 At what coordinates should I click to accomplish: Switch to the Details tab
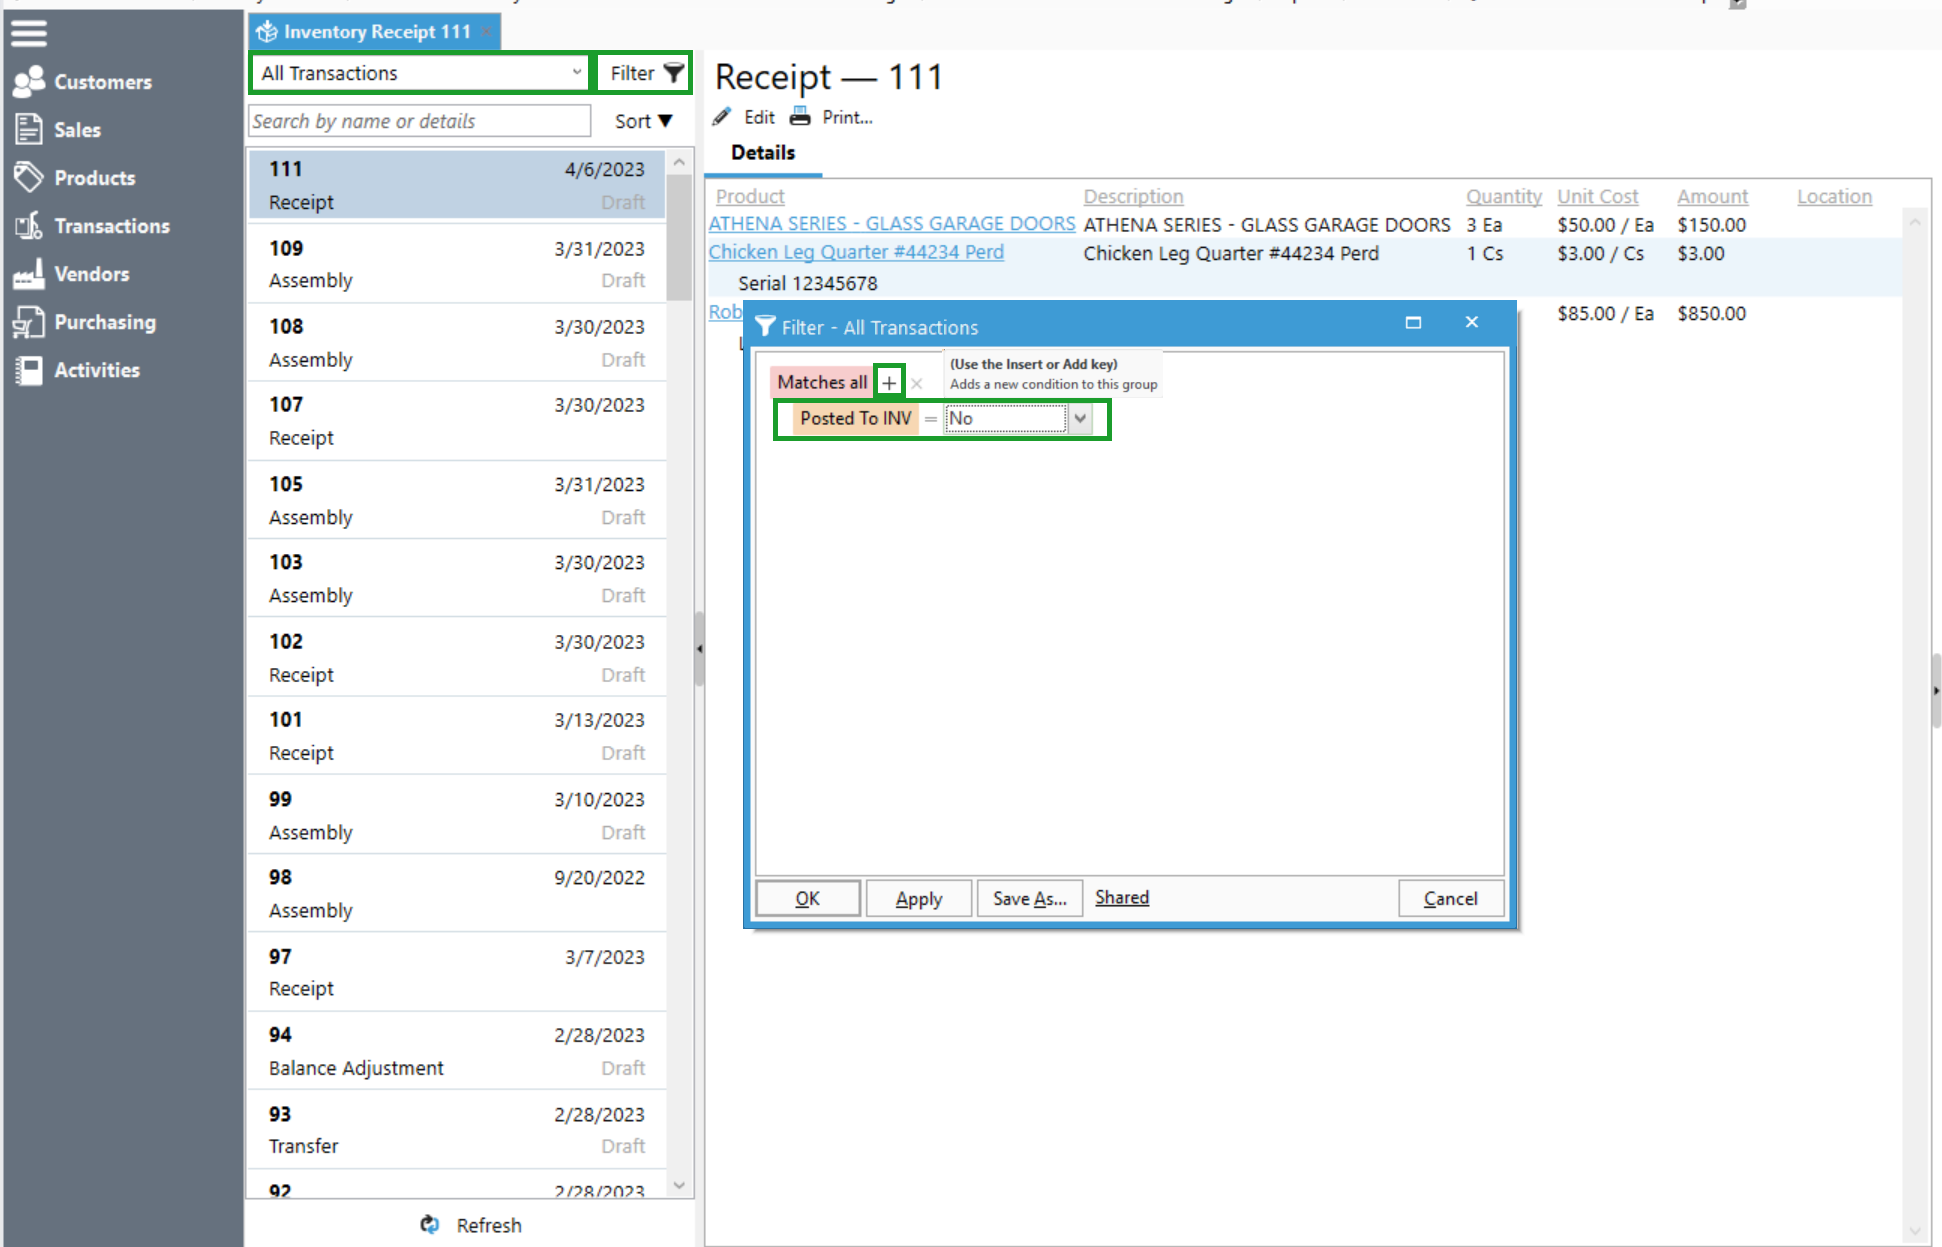pyautogui.click(x=763, y=152)
